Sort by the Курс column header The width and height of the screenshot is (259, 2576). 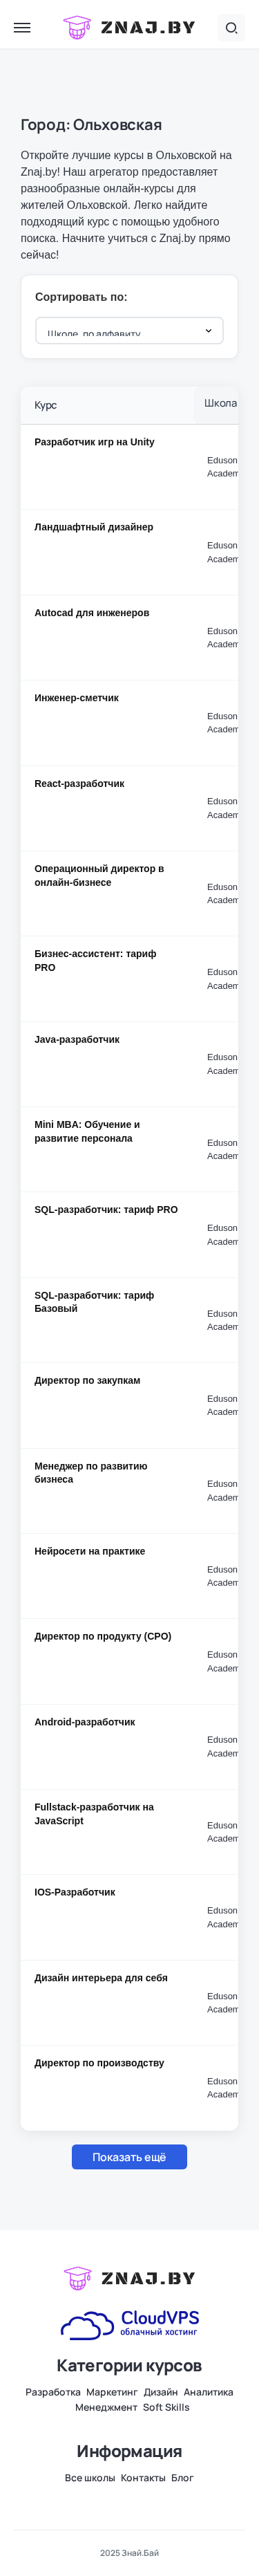(46, 405)
